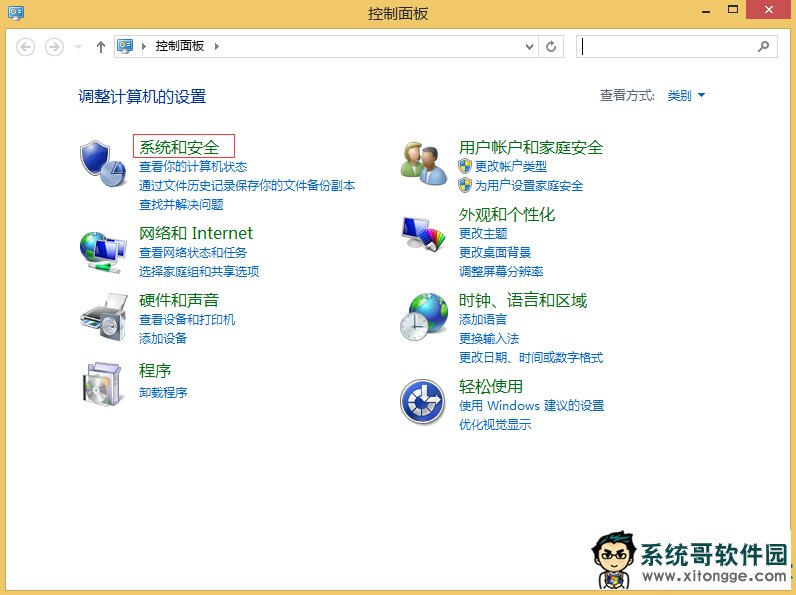This screenshot has width=796, height=595.
Task: Open 硬件和声音 category
Action: click(179, 300)
